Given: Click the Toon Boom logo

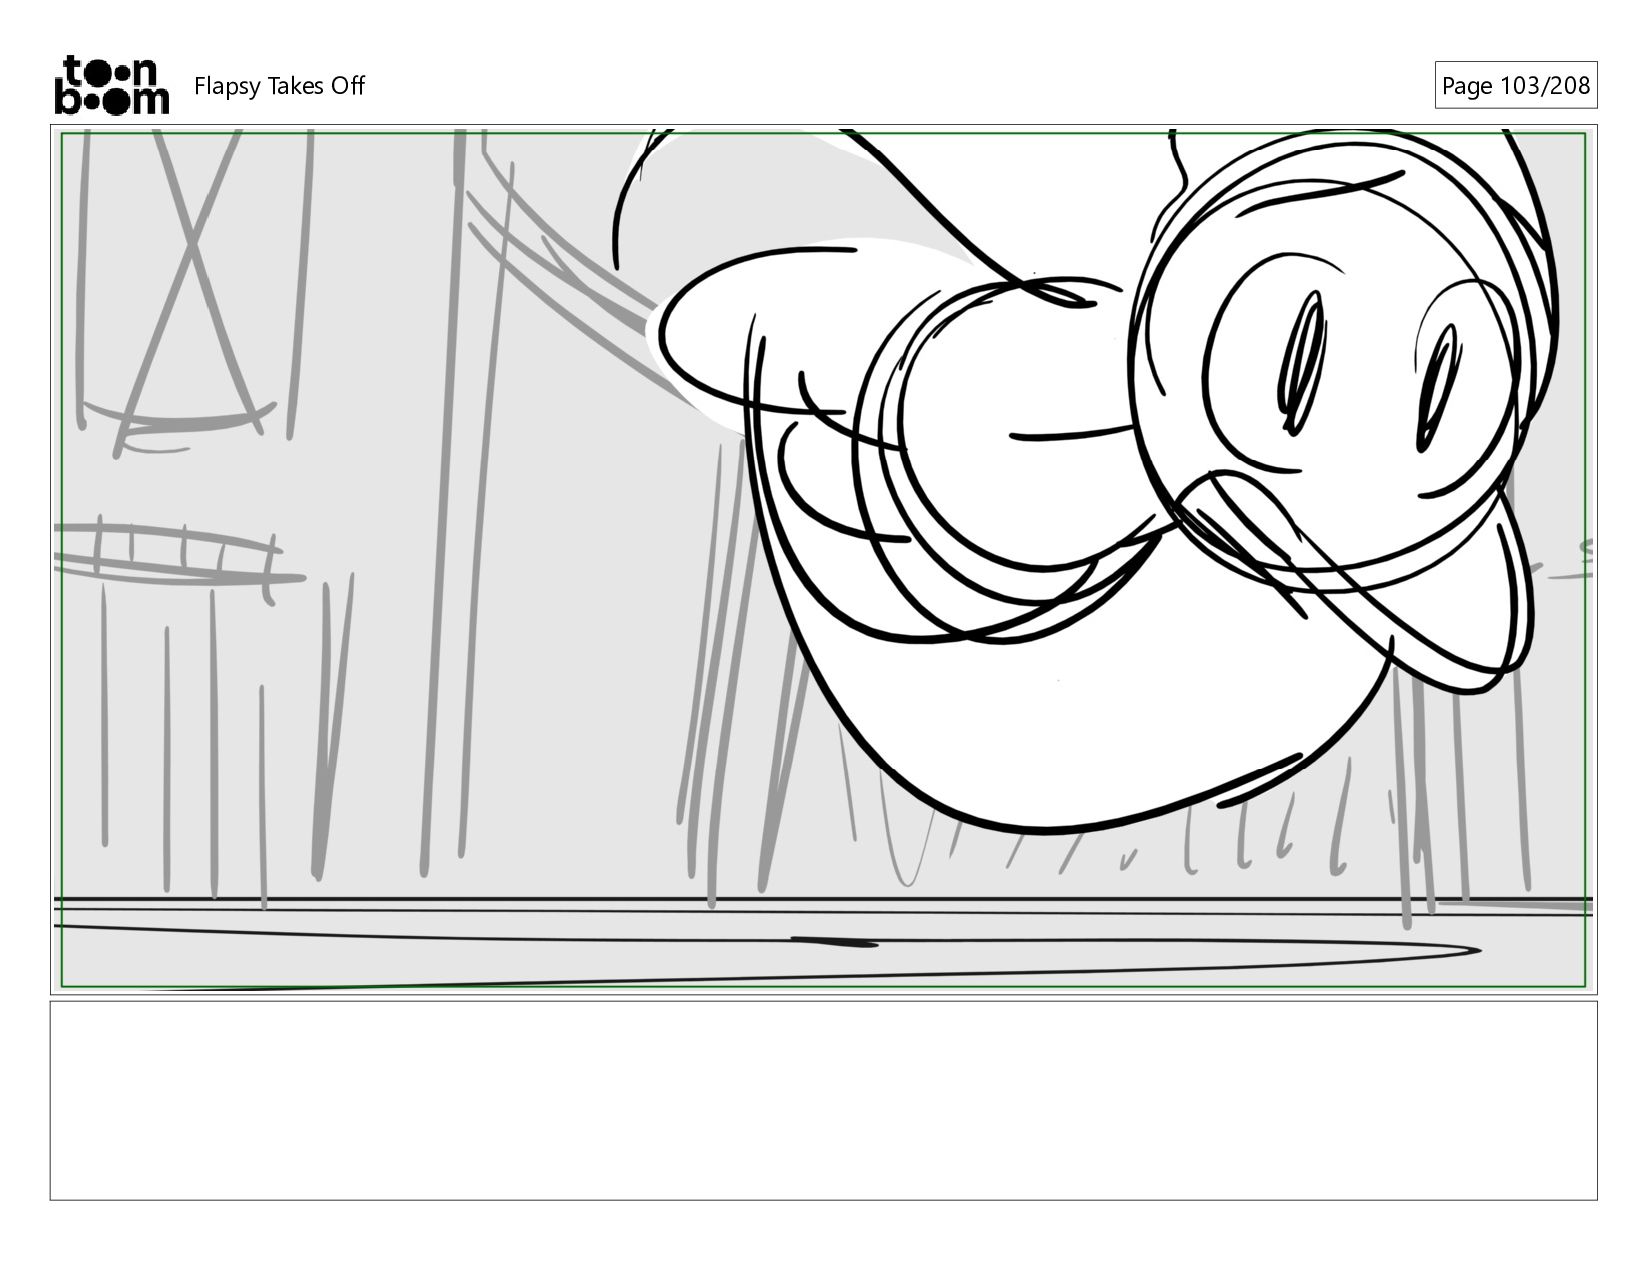Looking at the screenshot, I should [111, 85].
